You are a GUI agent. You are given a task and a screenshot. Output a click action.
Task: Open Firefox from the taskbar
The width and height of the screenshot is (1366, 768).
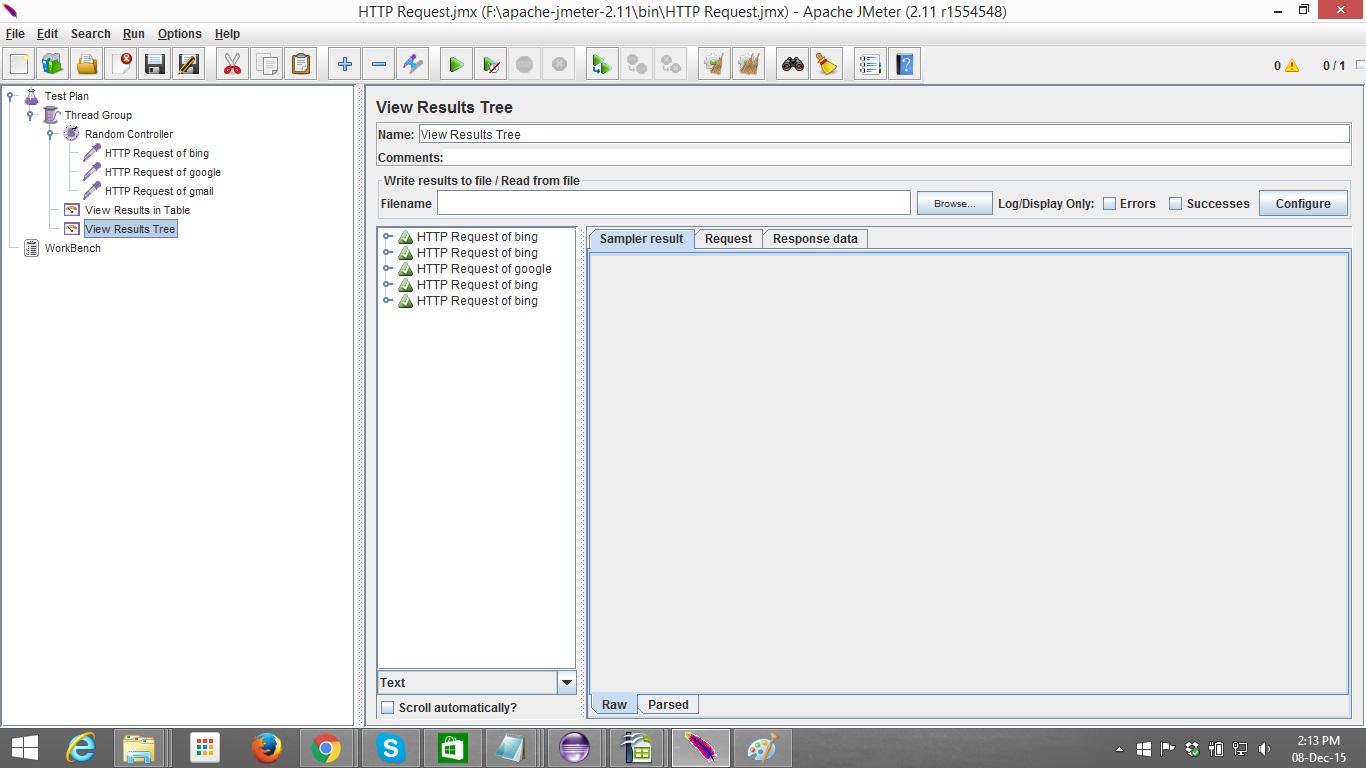pos(266,748)
